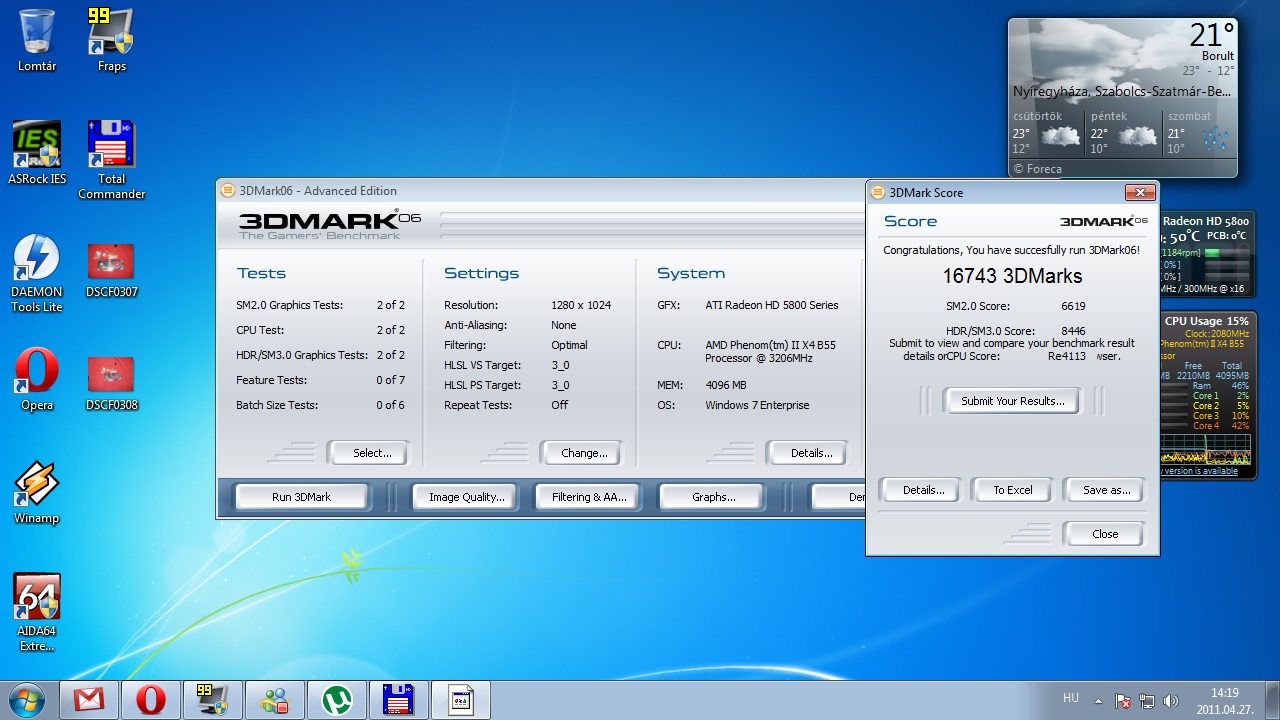Export score with To Excel button
The width and height of the screenshot is (1280, 720).
pos(1012,490)
